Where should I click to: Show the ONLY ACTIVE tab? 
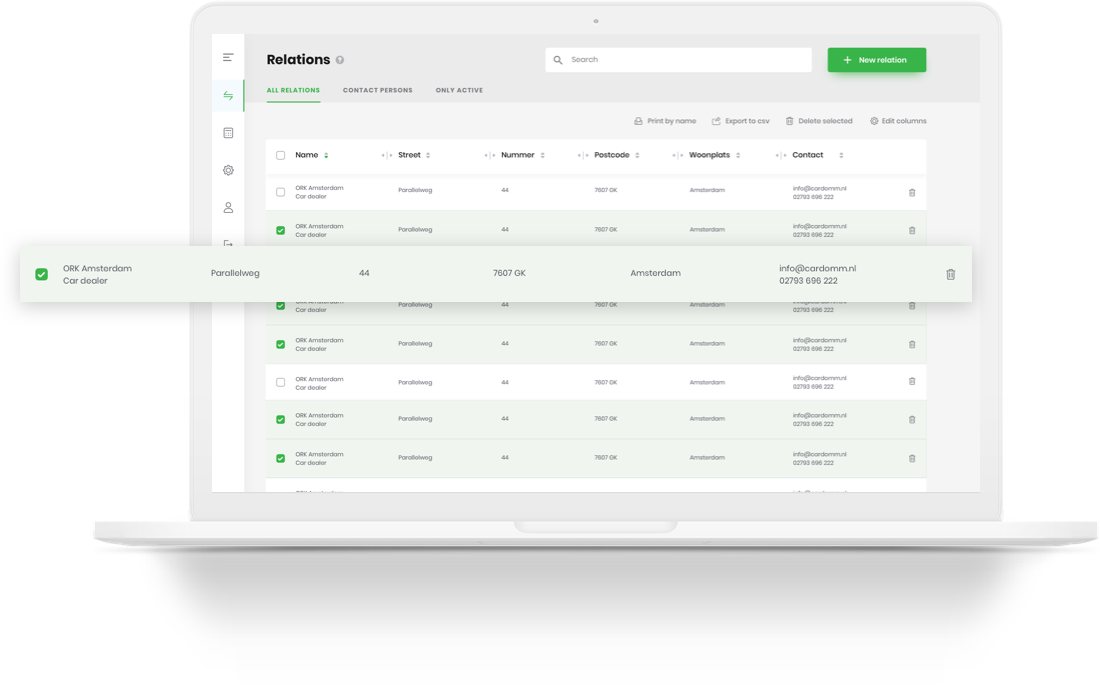[460, 91]
